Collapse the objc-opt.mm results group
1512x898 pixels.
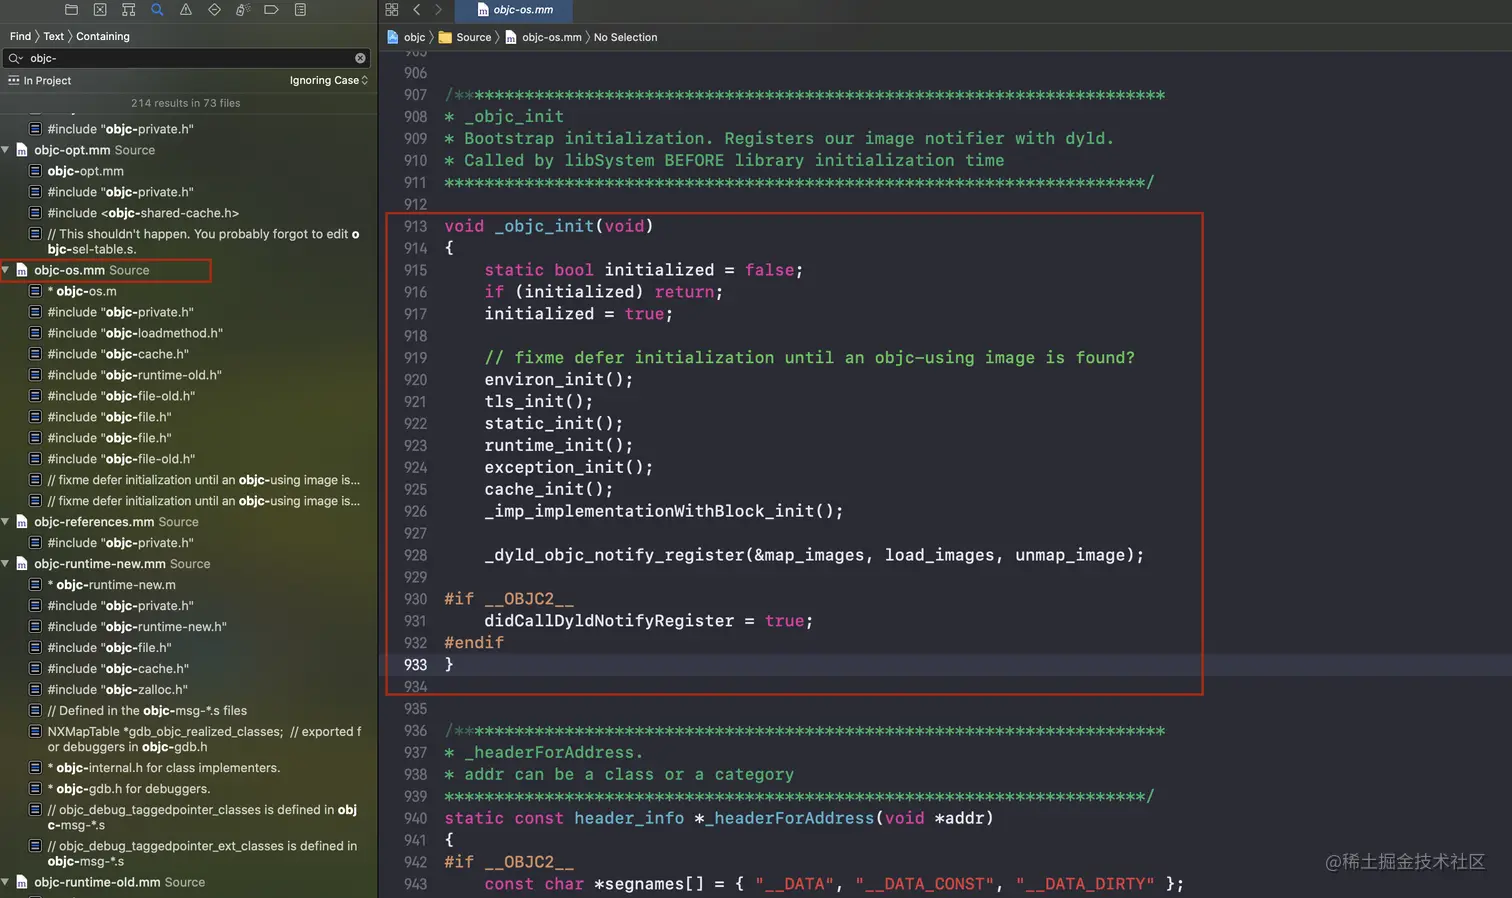point(6,150)
